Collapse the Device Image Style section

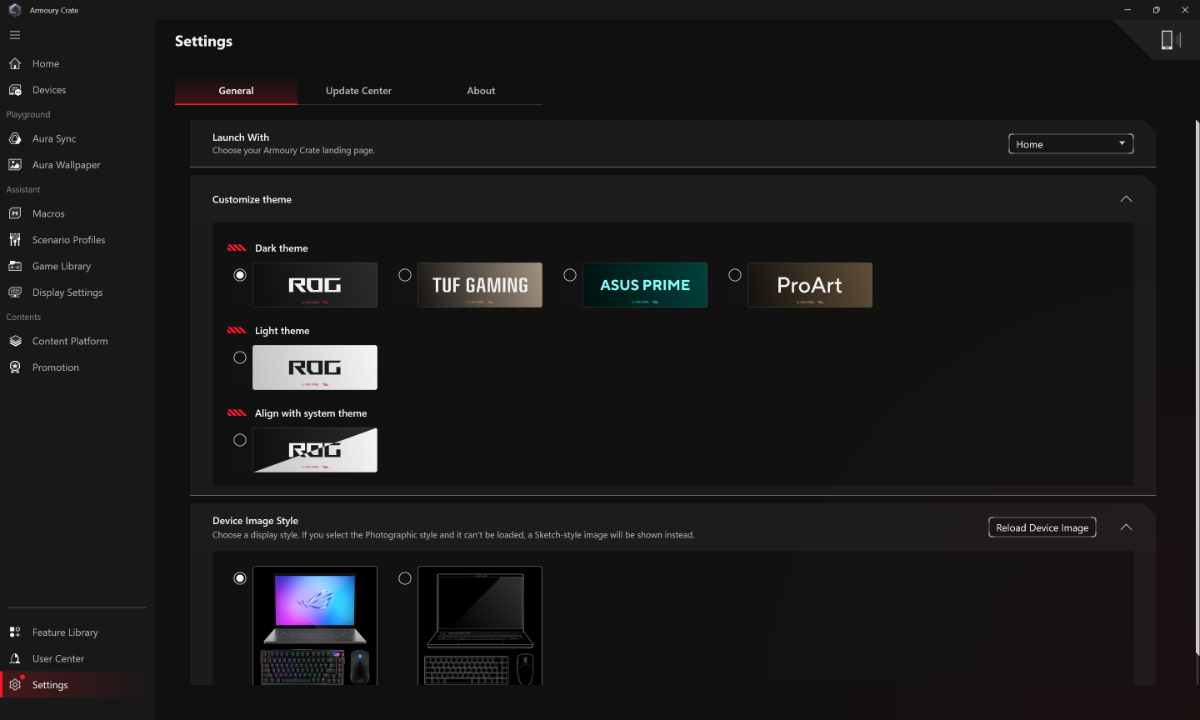click(x=1126, y=527)
